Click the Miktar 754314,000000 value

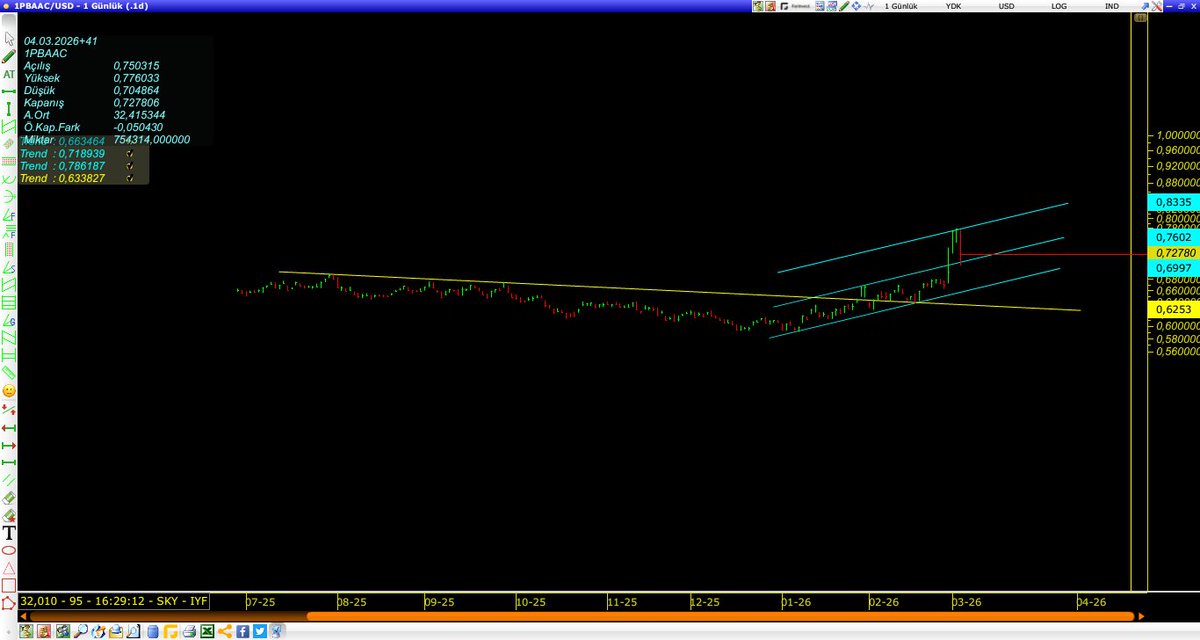[x=151, y=140]
